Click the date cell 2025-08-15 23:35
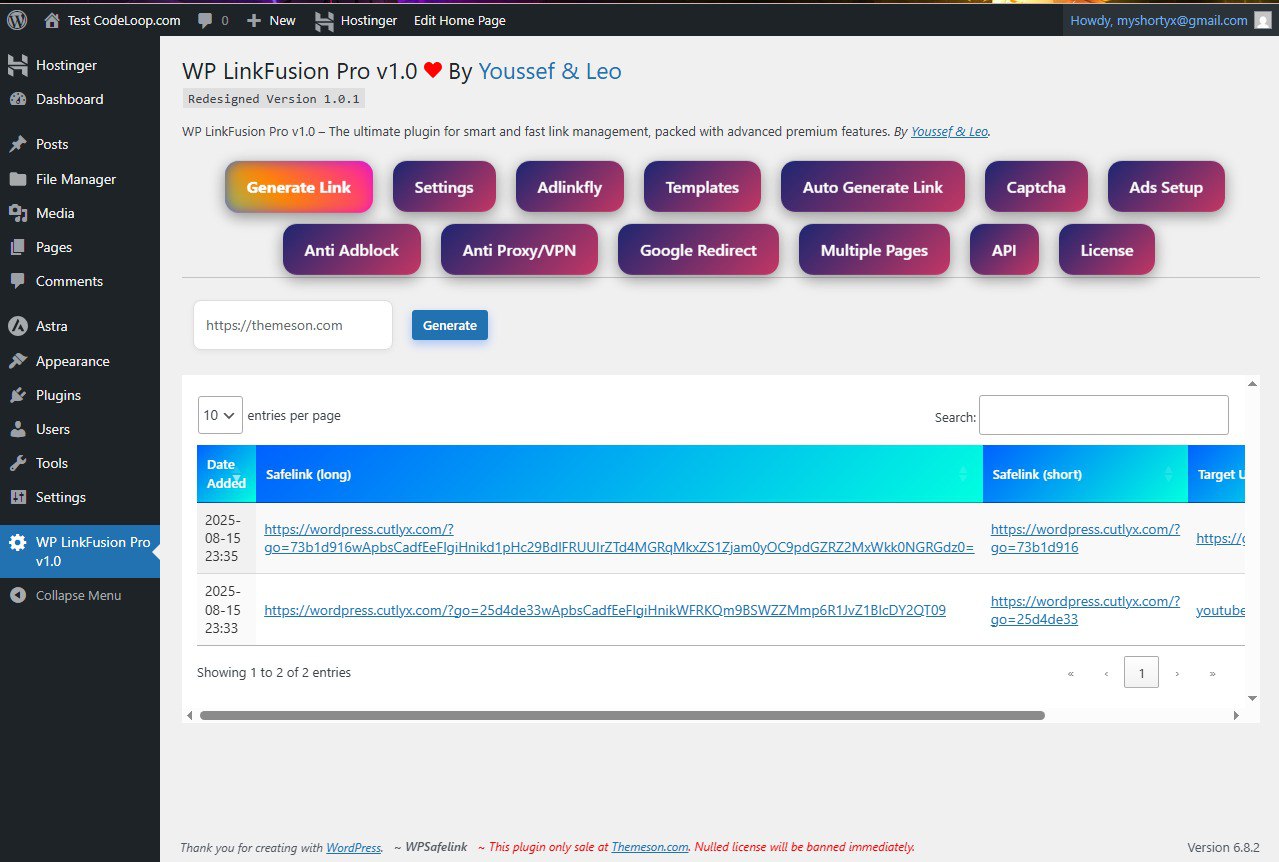The width and height of the screenshot is (1279, 862). click(x=226, y=538)
